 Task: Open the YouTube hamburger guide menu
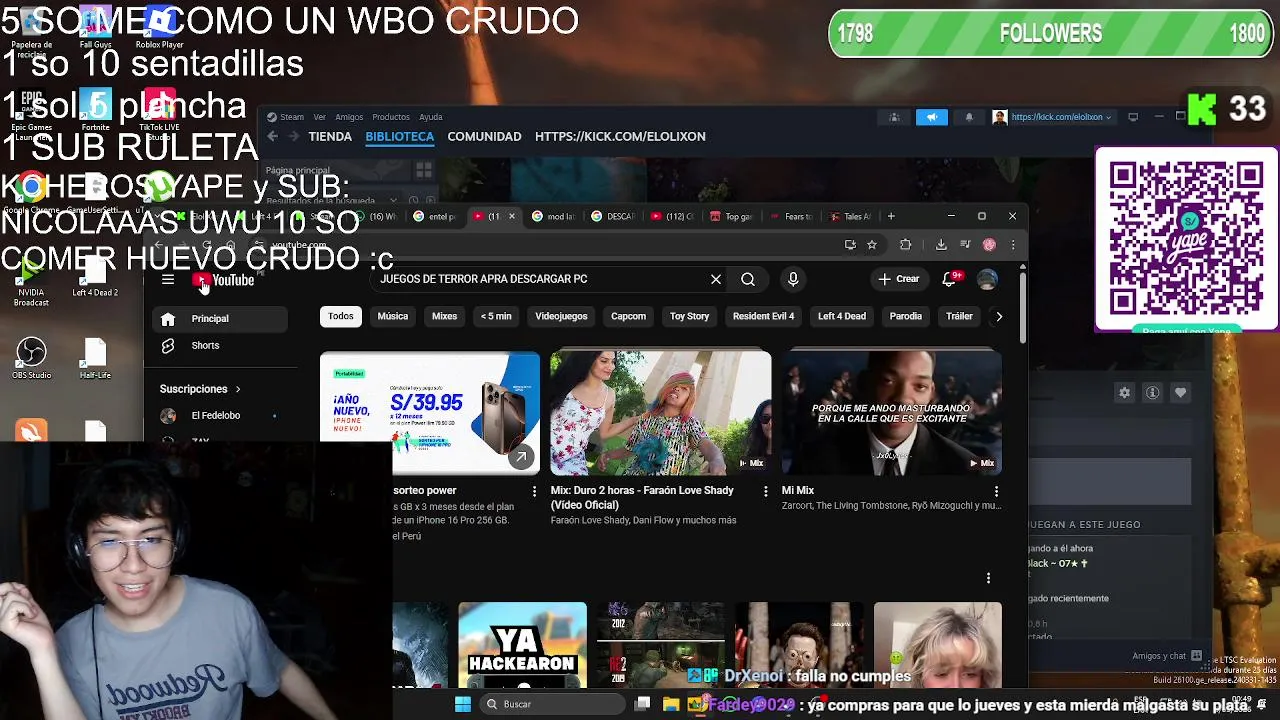pos(168,280)
